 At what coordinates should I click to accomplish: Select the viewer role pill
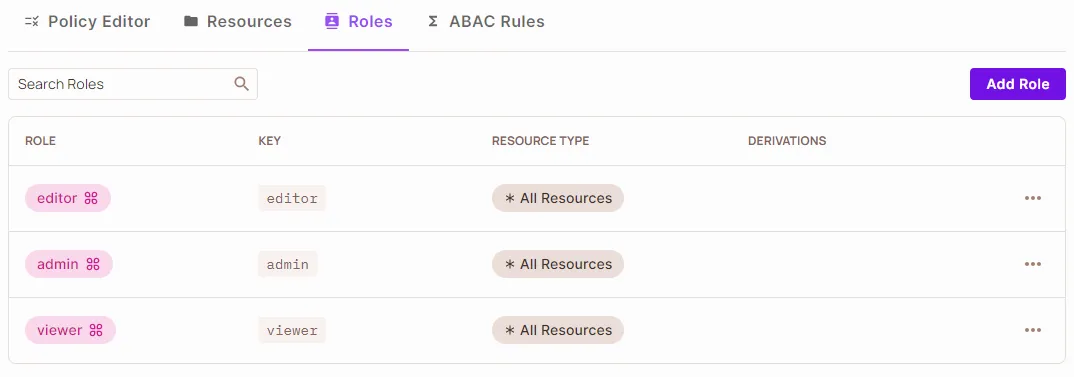pos(71,330)
